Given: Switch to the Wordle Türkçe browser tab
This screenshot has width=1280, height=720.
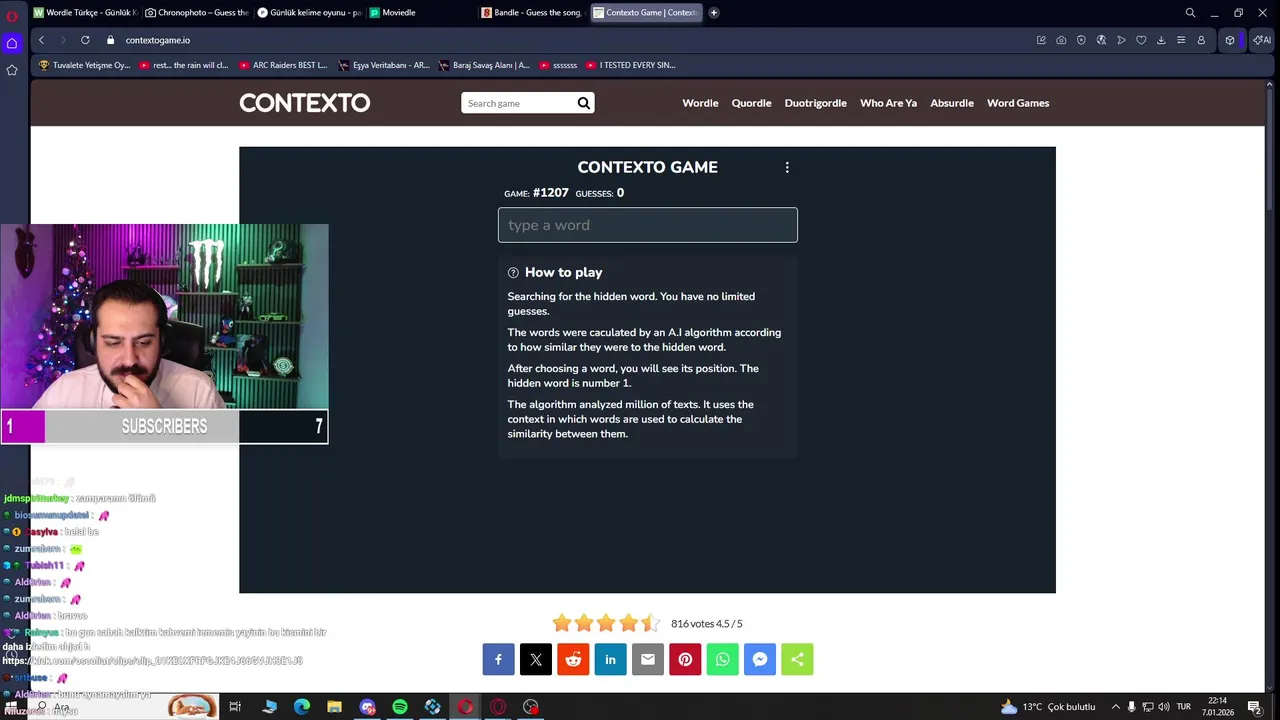Looking at the screenshot, I should [84, 13].
